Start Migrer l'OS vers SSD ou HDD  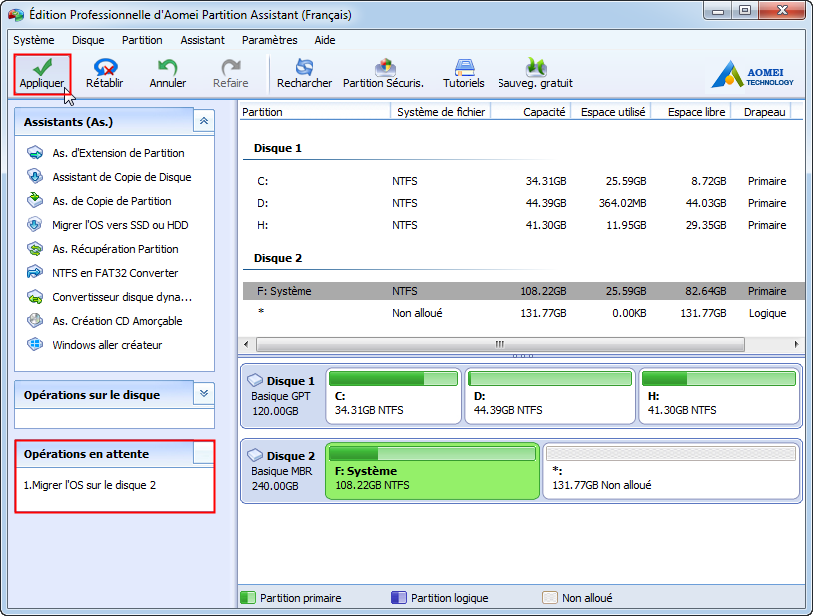[x=120, y=225]
